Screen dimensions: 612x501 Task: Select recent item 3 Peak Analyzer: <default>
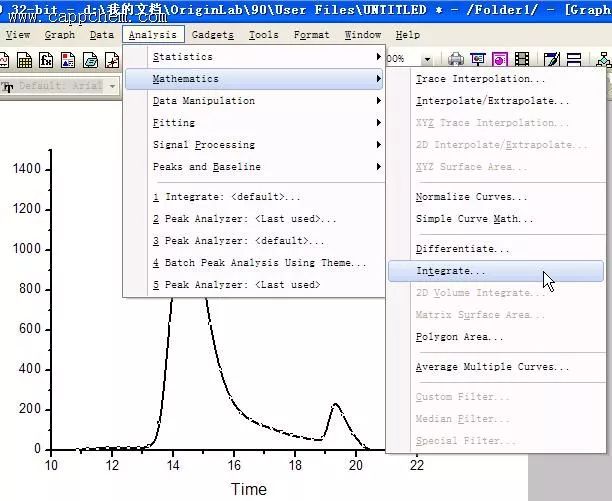pyautogui.click(x=254, y=241)
